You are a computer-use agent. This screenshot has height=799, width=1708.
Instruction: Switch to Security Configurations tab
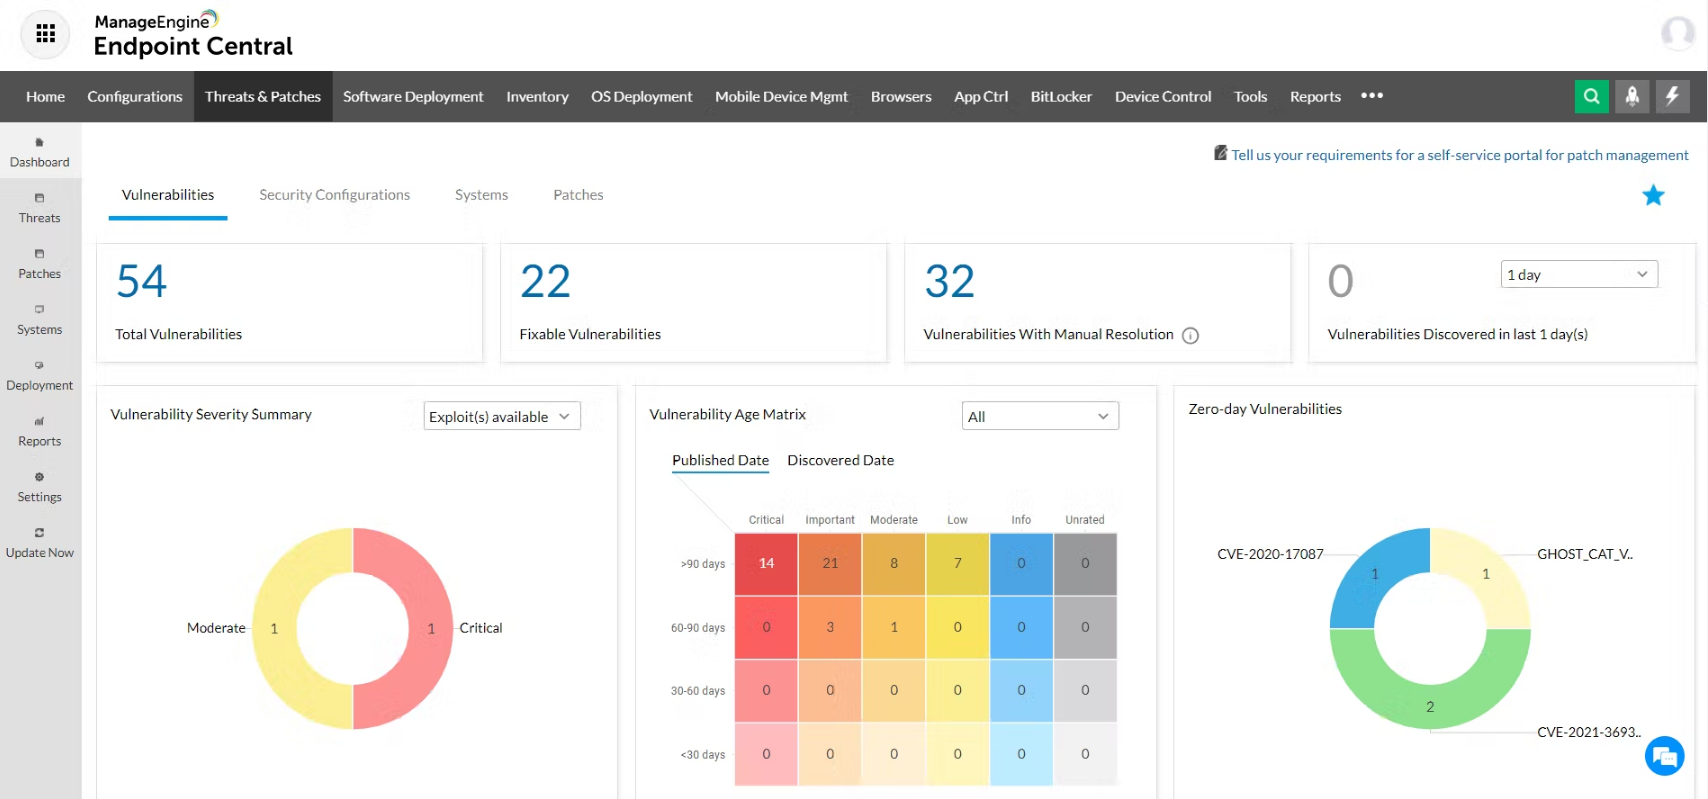[x=334, y=195]
